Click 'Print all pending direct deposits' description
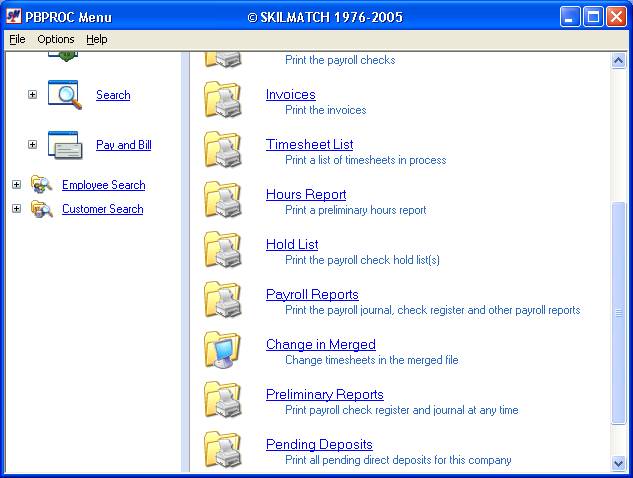The height and width of the screenshot is (478, 633). click(x=398, y=460)
